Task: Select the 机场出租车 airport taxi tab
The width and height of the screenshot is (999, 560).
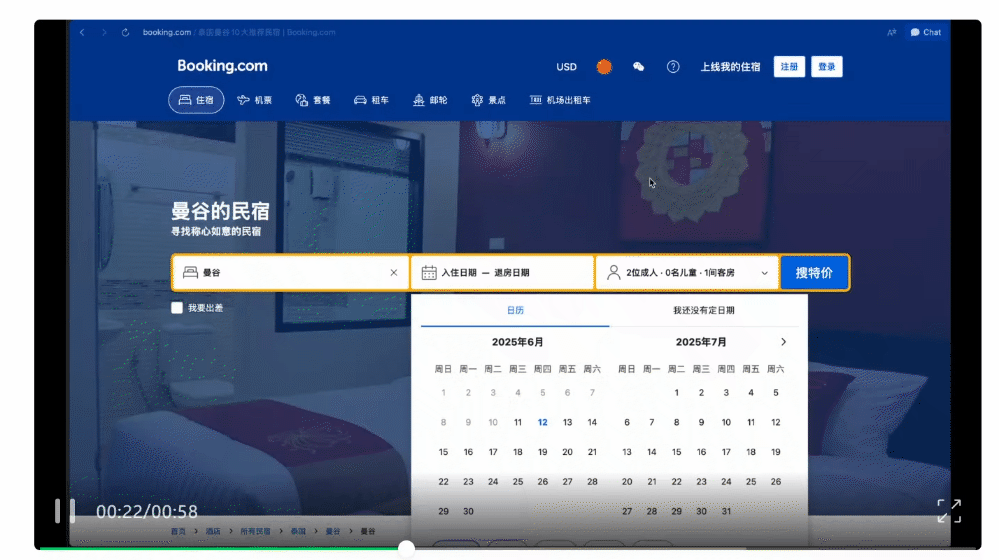Action: (x=560, y=100)
